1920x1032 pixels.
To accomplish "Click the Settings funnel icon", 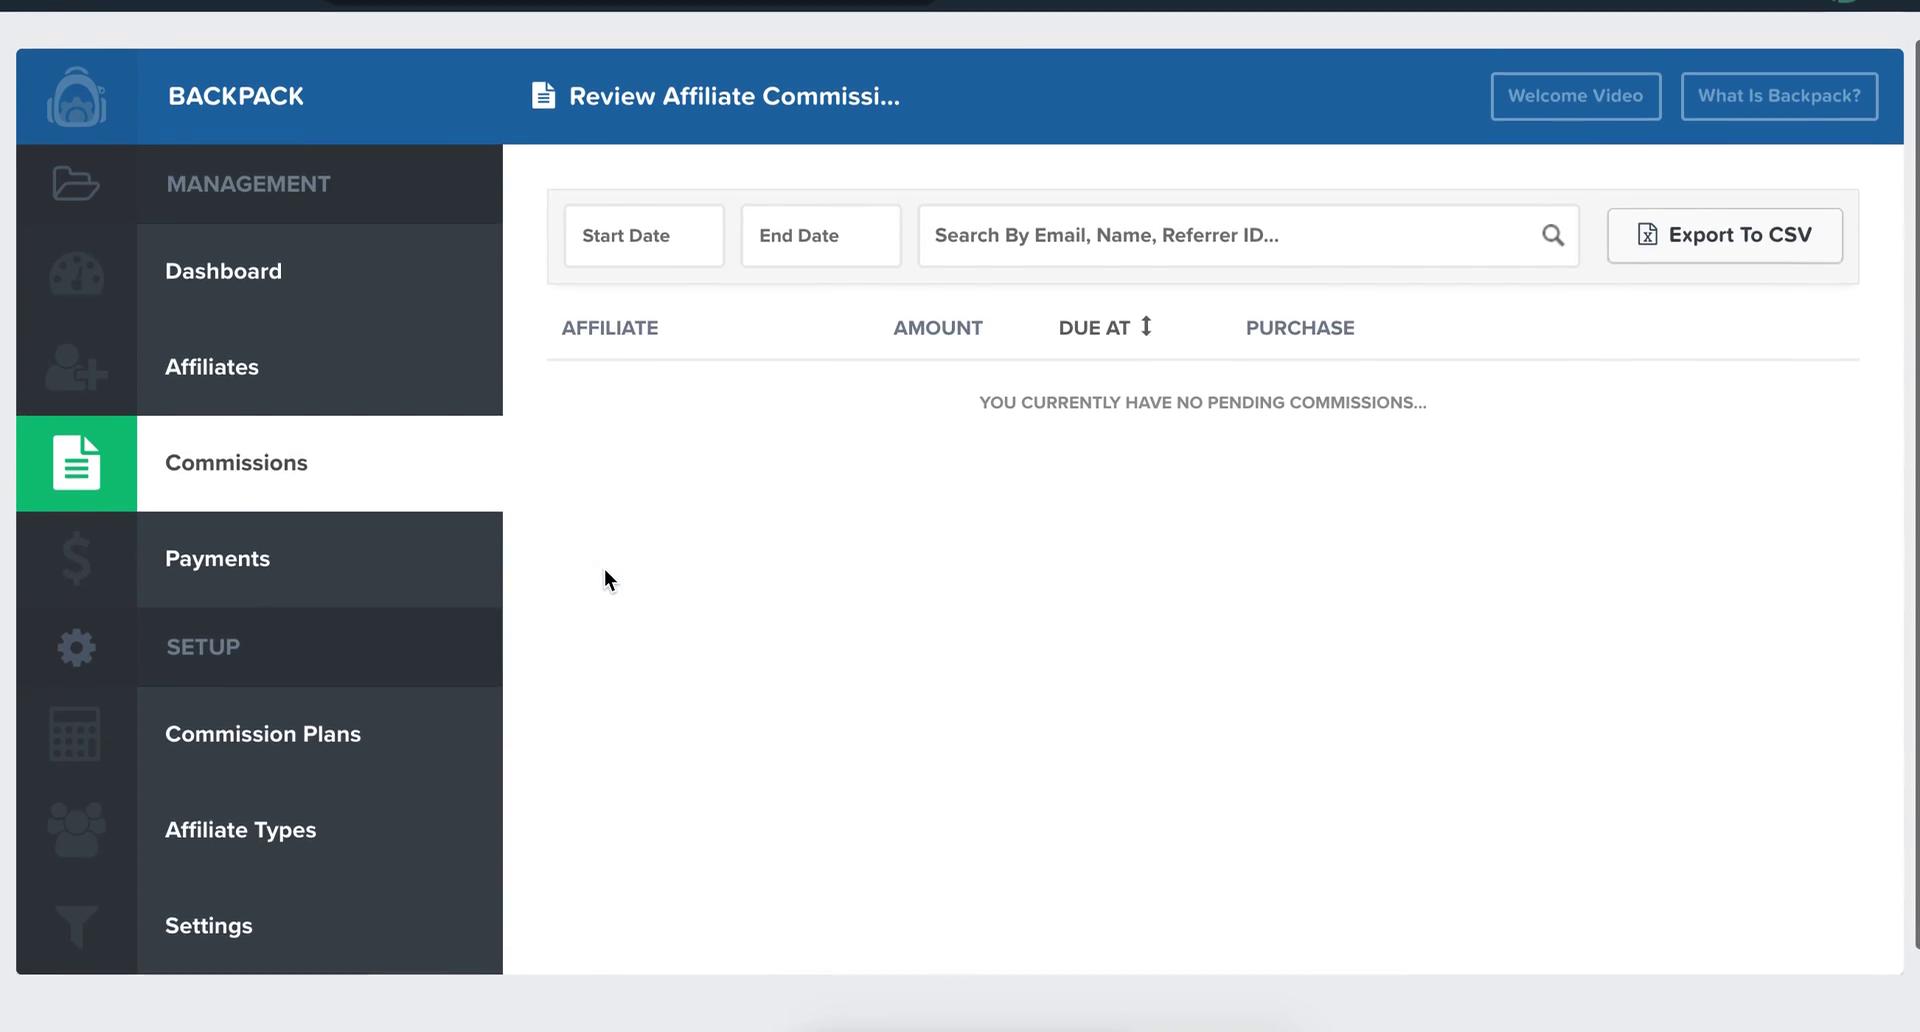I will click(76, 926).
